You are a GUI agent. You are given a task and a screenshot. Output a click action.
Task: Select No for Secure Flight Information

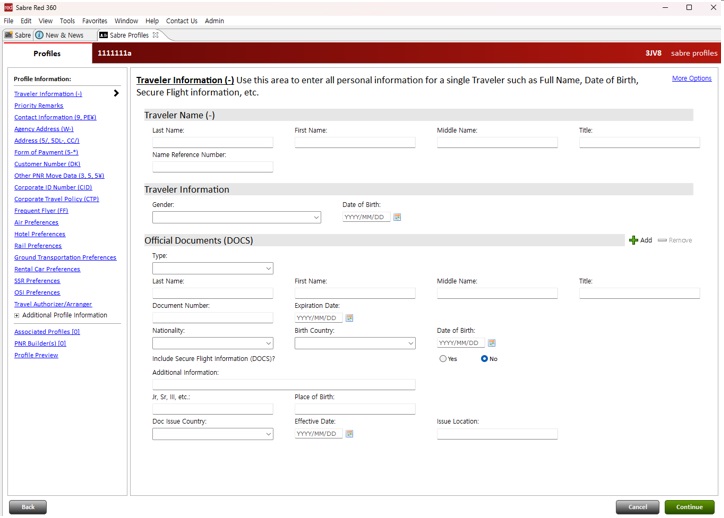484,359
